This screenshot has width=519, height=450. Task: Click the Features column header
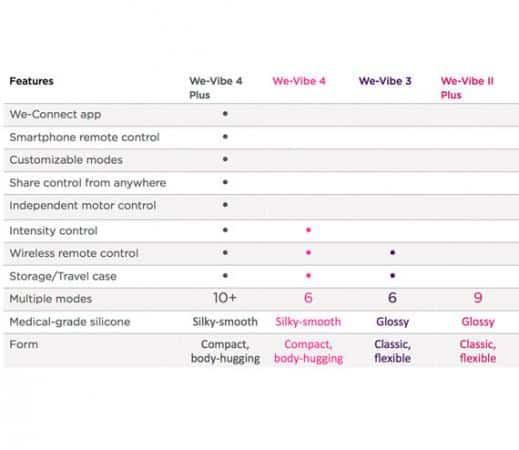coord(31,81)
